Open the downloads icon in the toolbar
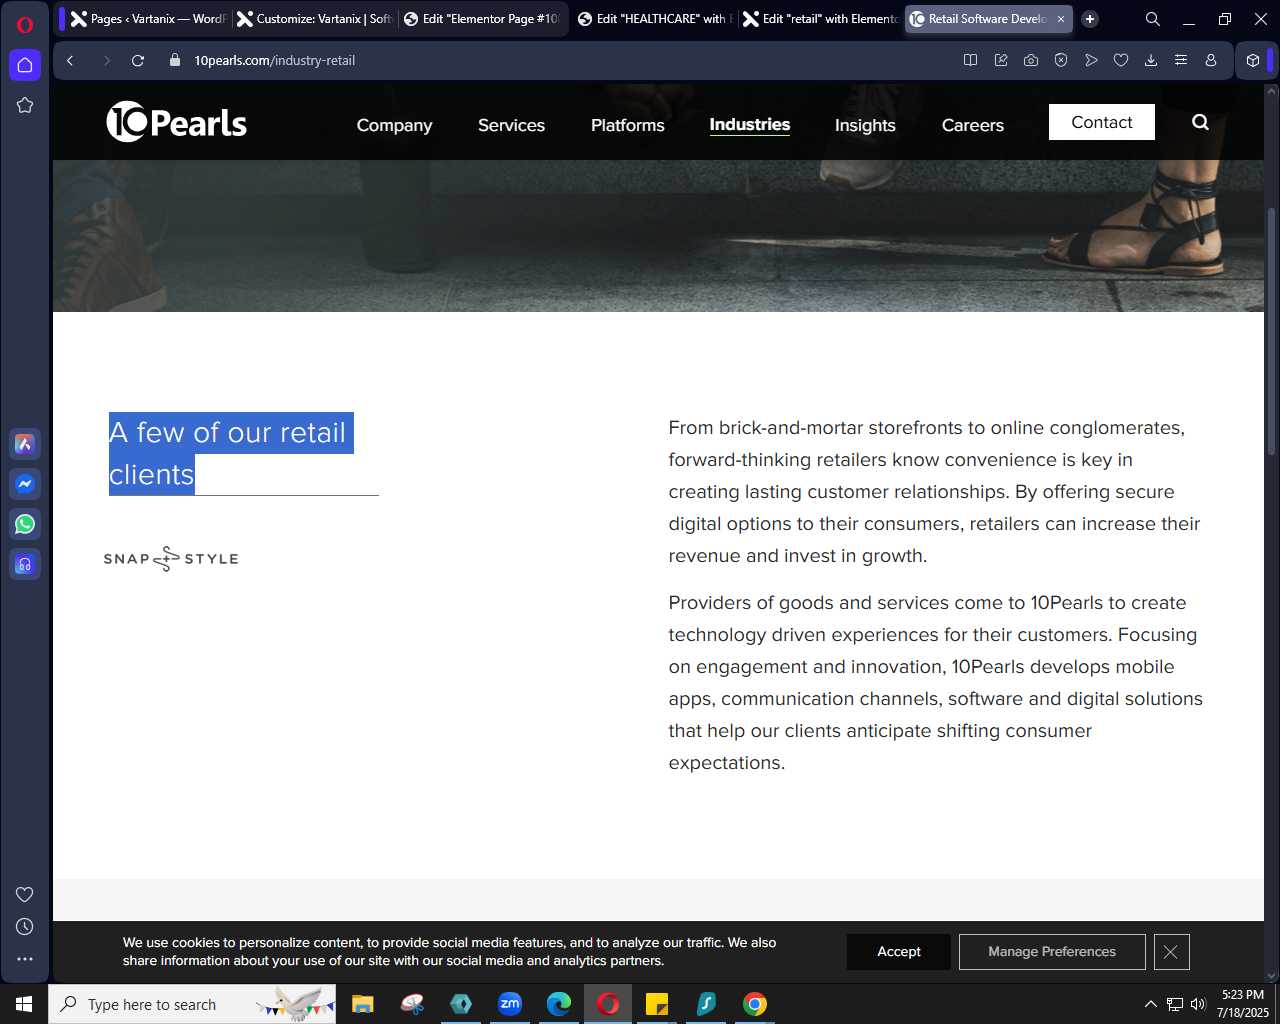 pos(1151,60)
